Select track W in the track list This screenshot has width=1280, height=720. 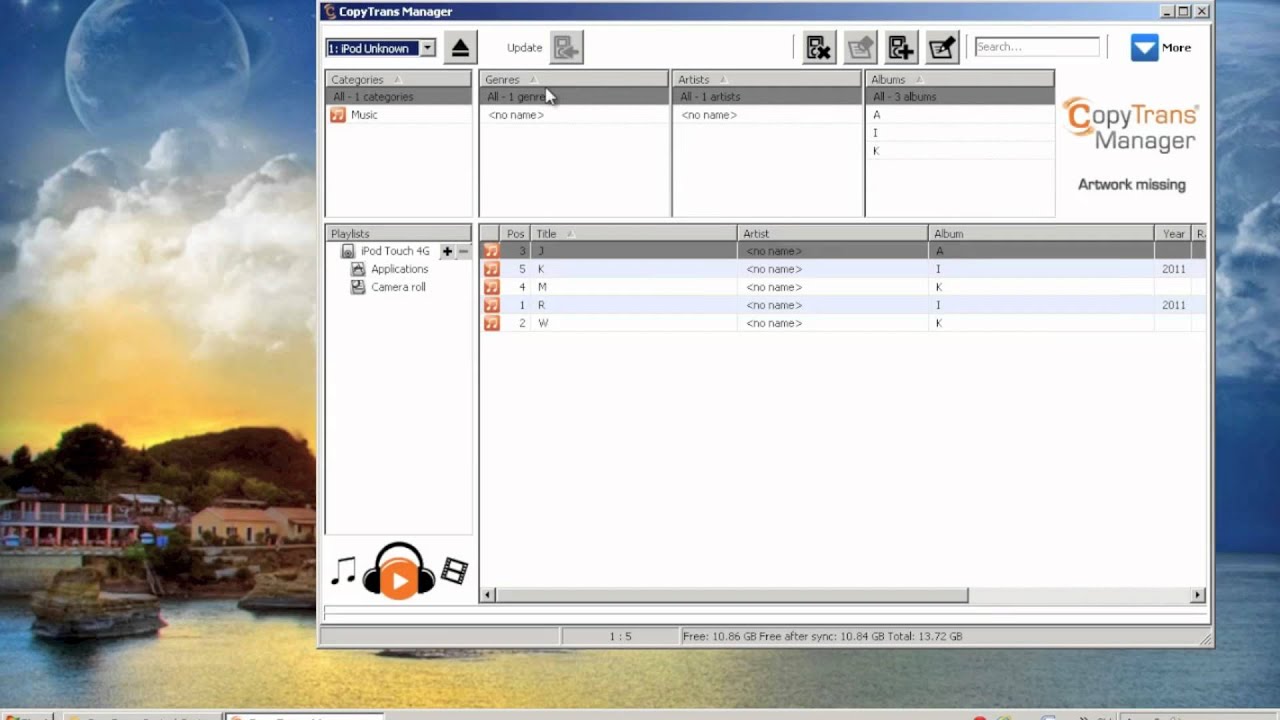843,323
